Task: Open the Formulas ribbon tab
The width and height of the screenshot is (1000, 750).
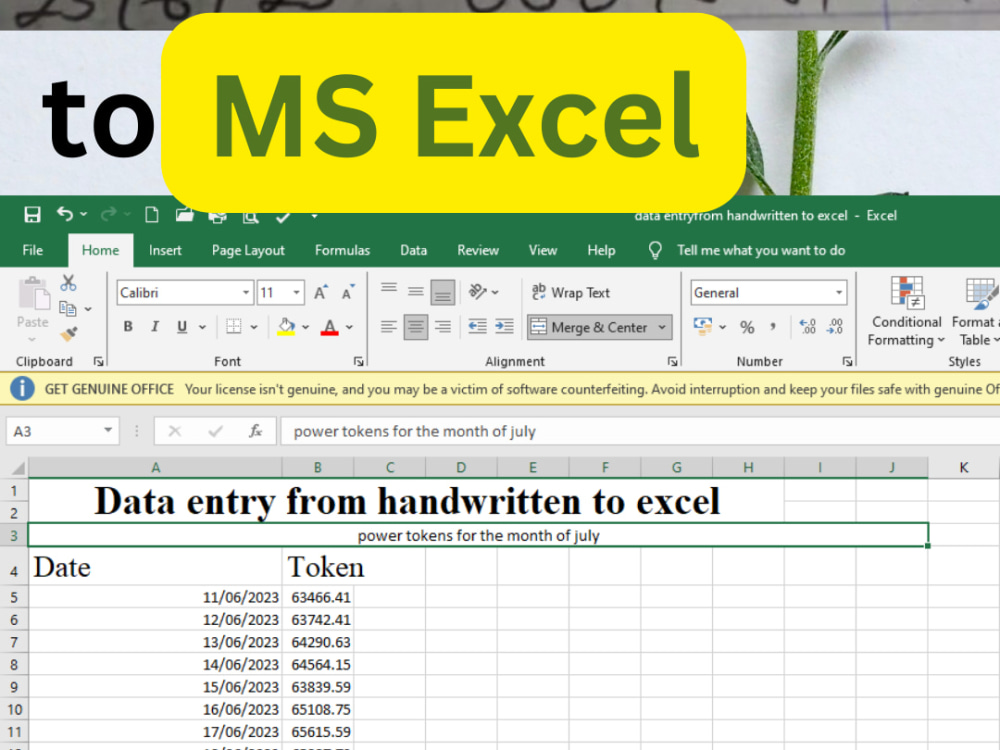Action: [342, 250]
